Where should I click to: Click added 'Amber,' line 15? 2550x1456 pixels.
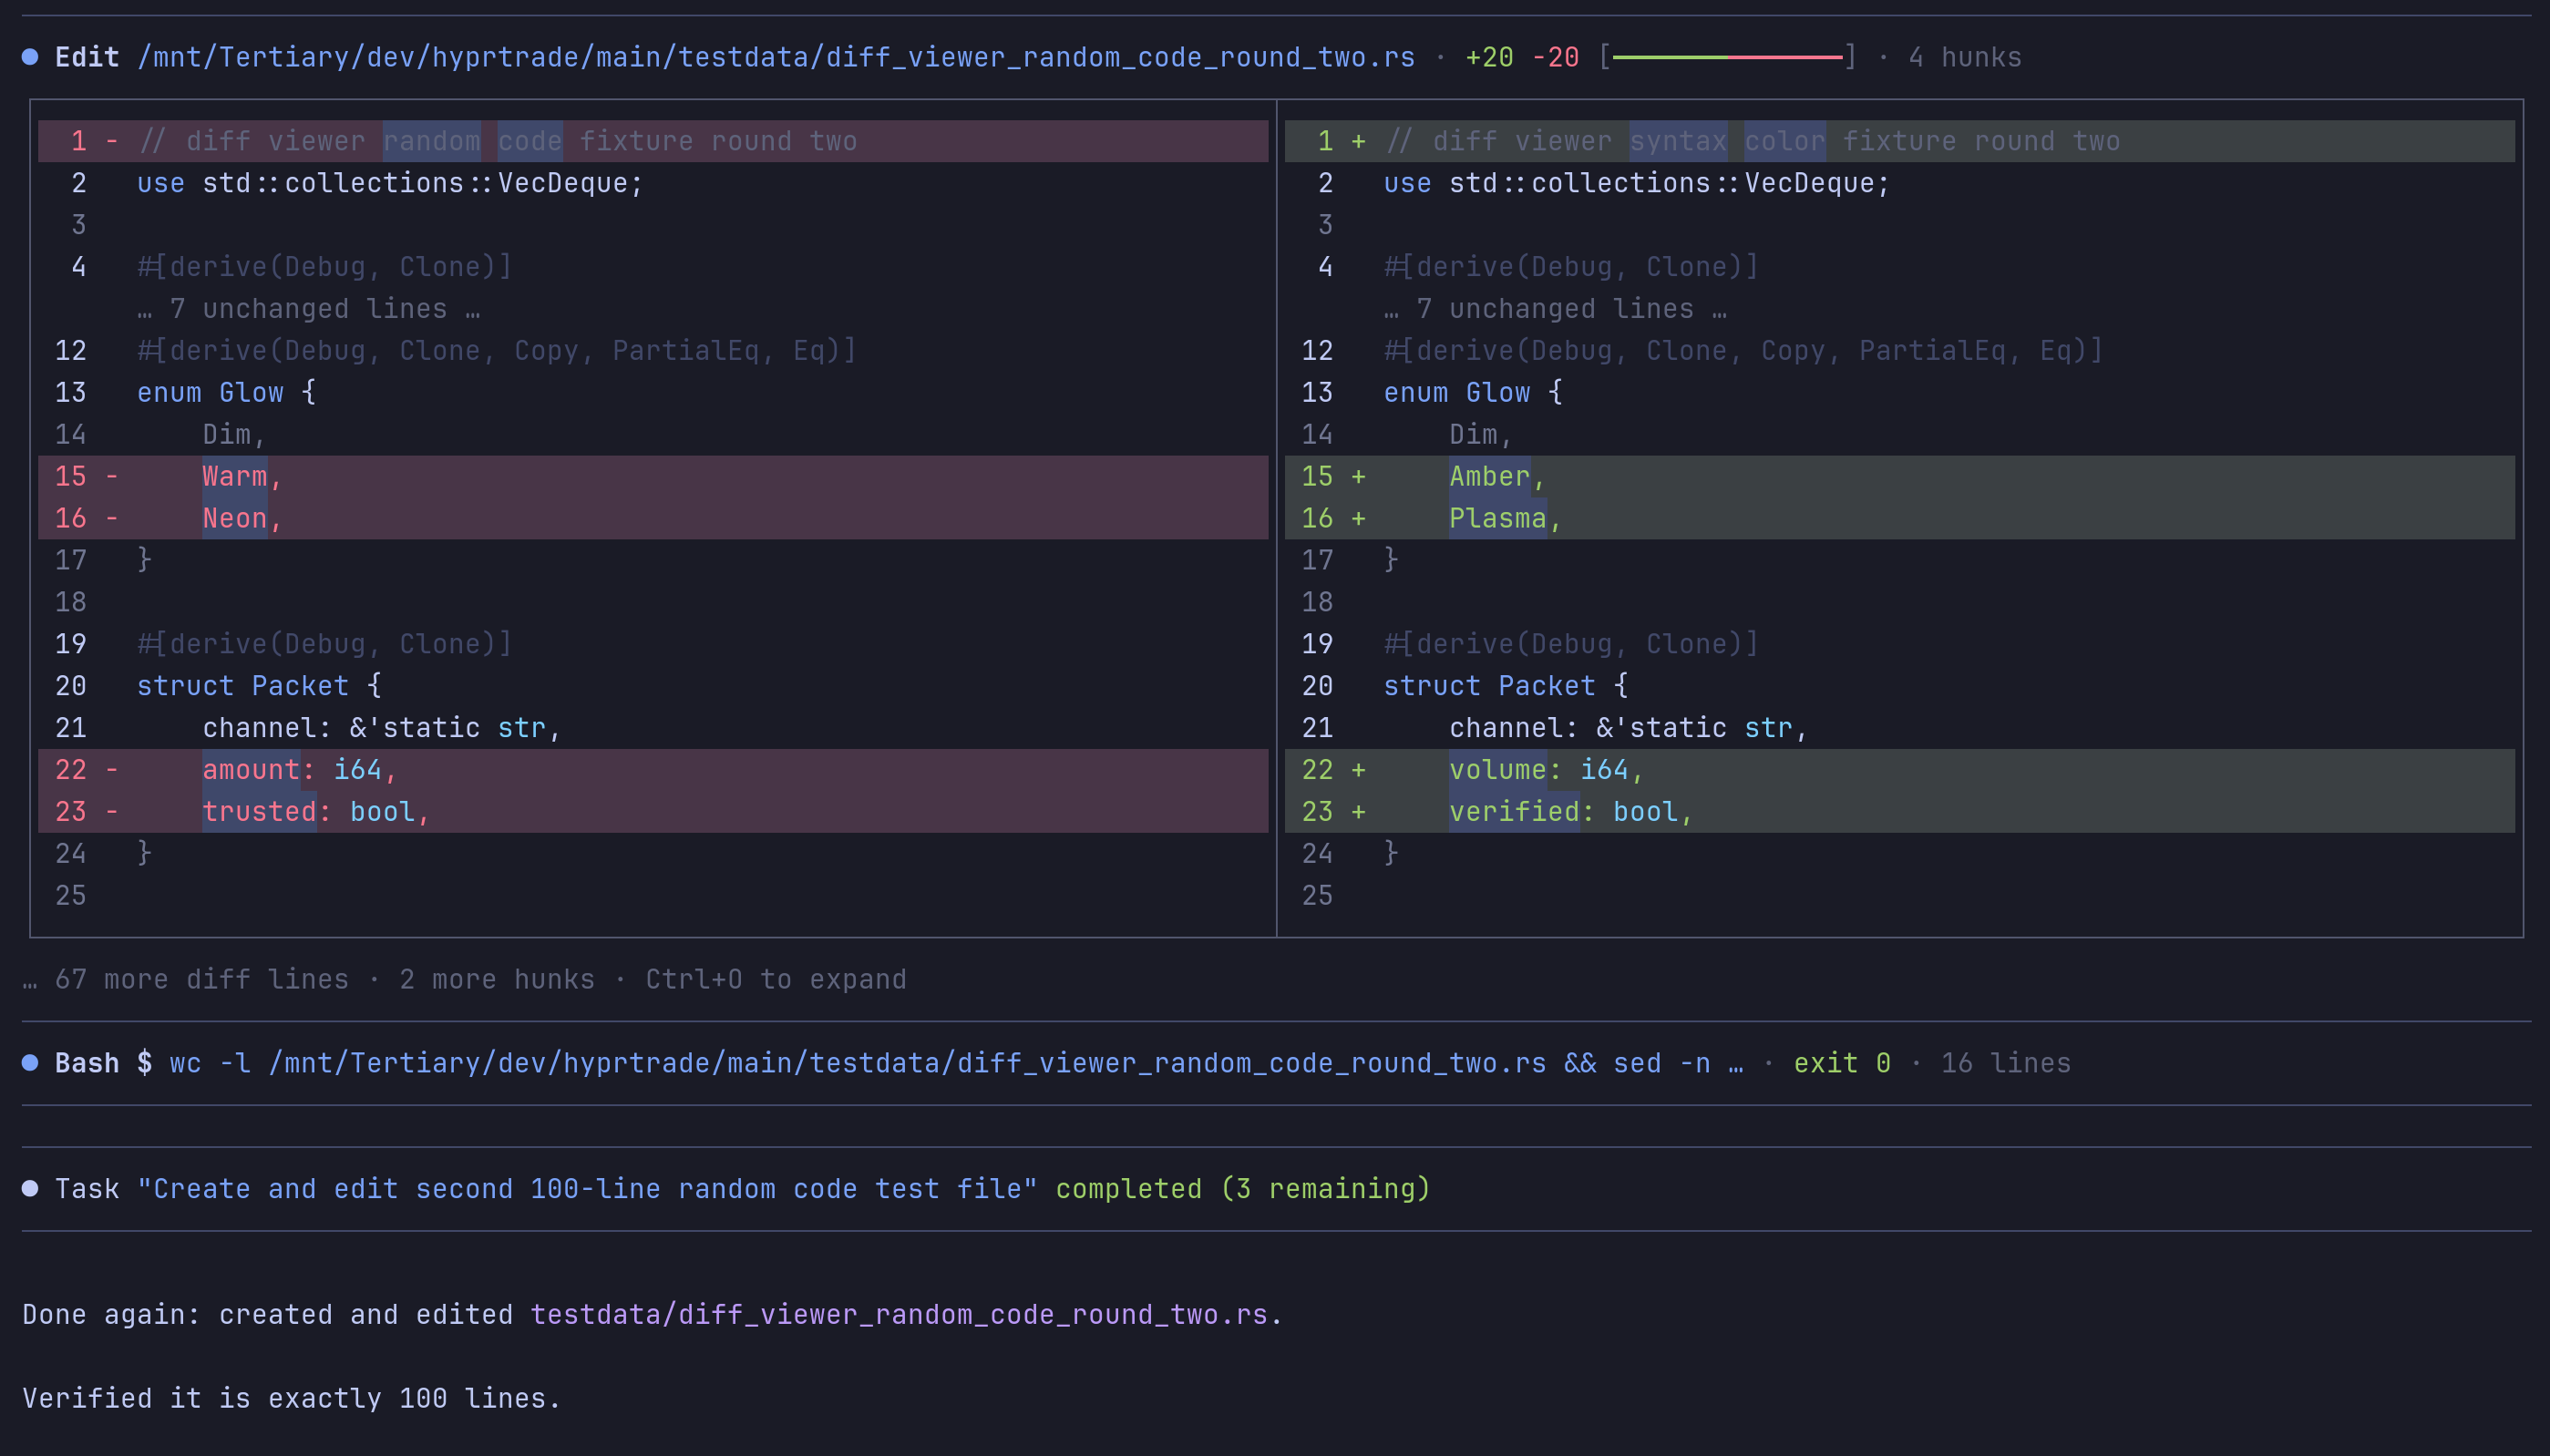pyautogui.click(x=1899, y=476)
